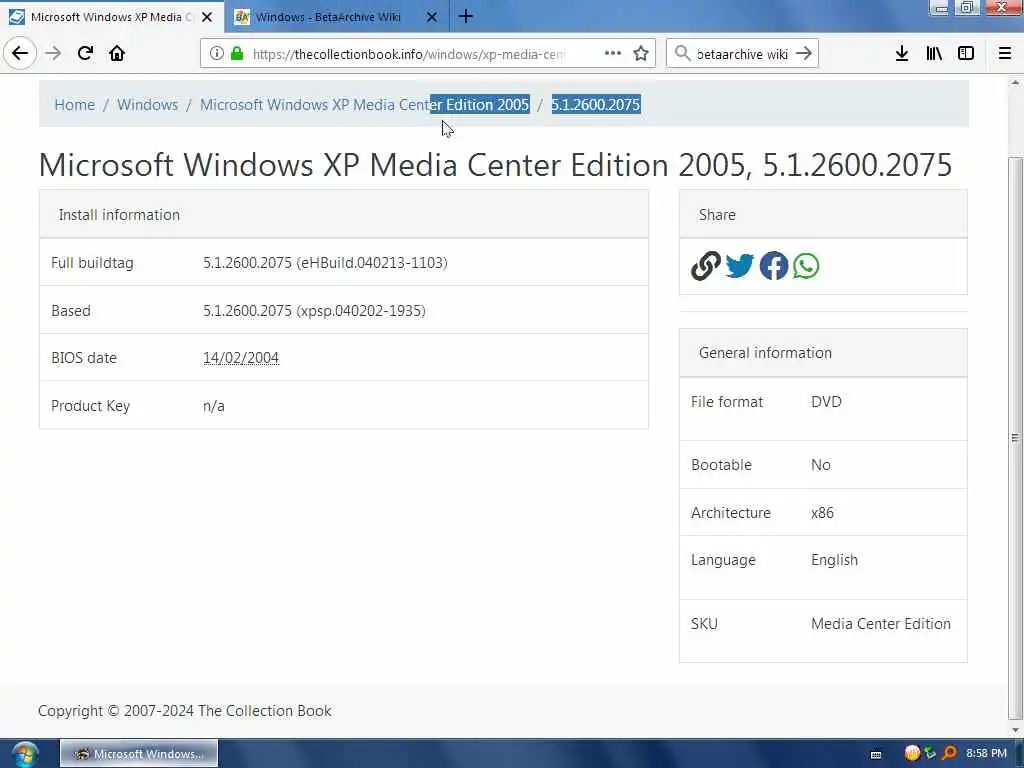This screenshot has height=768, width=1024.
Task: Open page actions three-dot menu
Action: coord(613,54)
